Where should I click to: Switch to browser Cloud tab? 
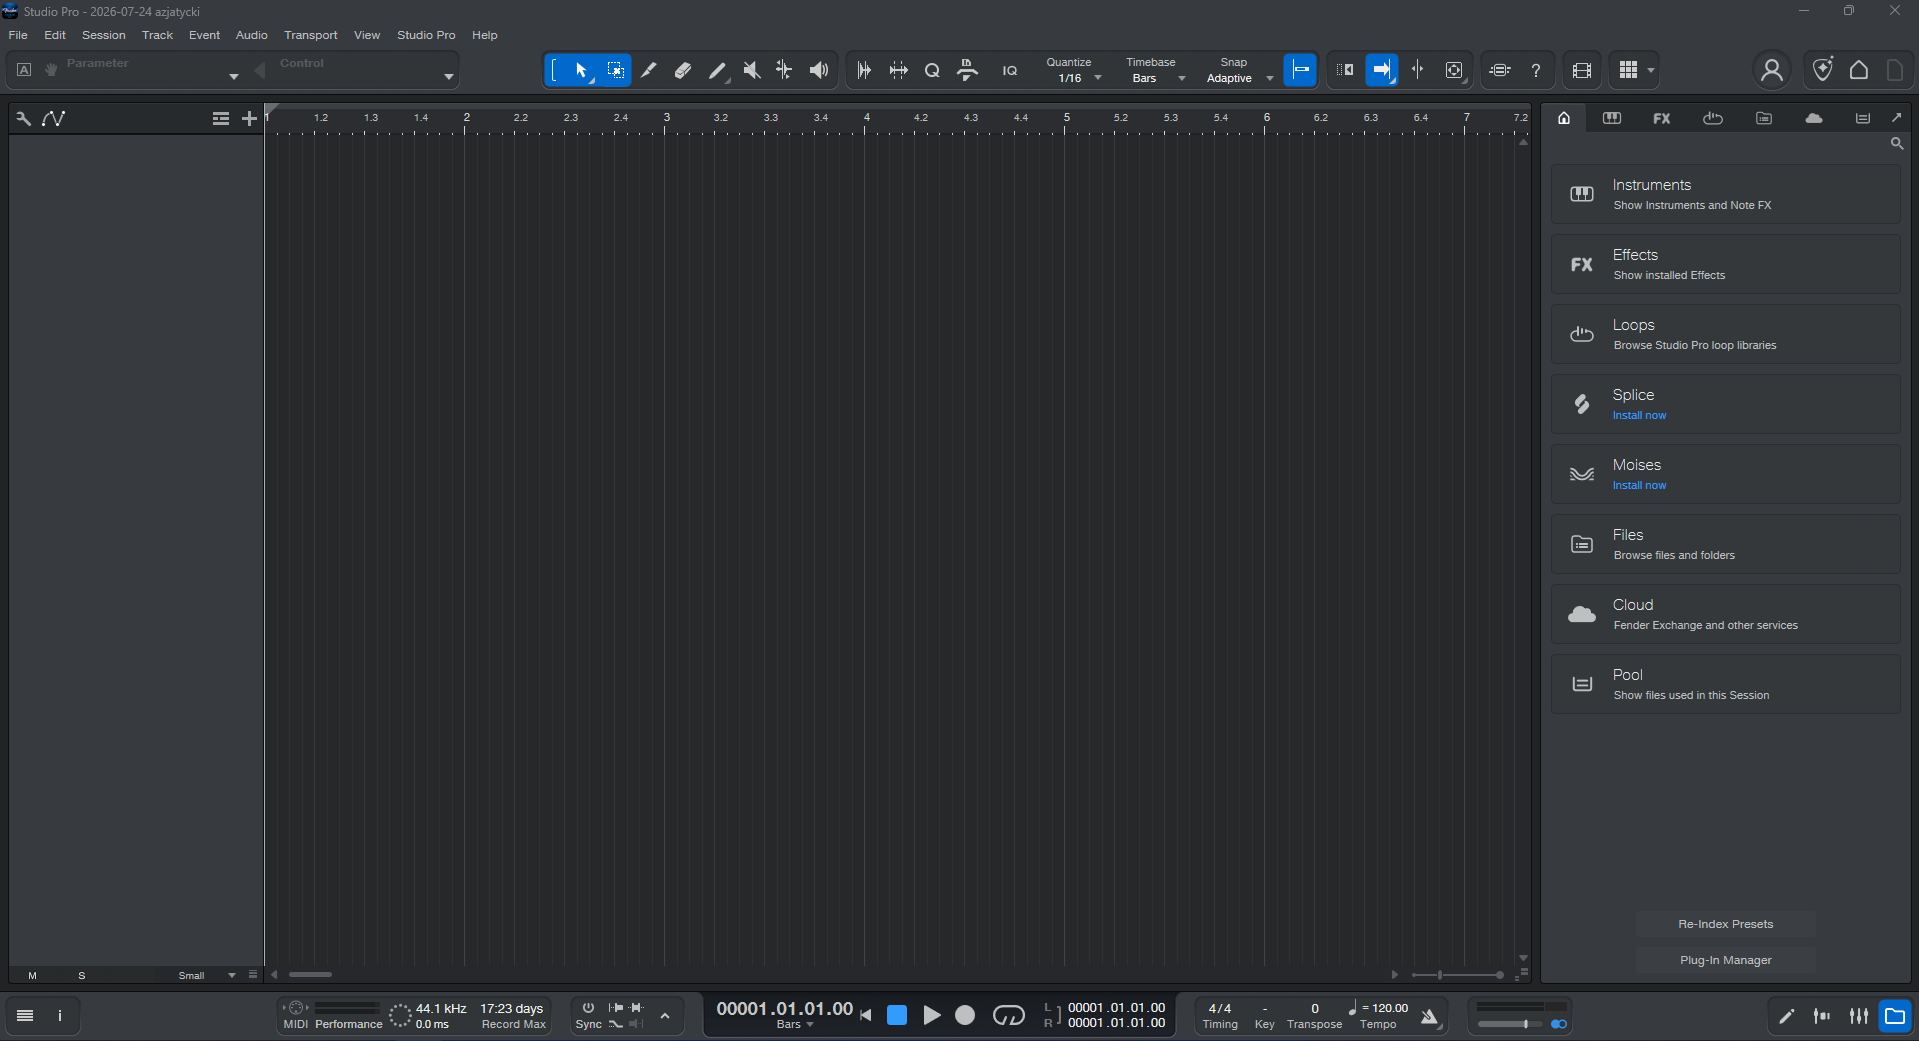[x=1814, y=118]
